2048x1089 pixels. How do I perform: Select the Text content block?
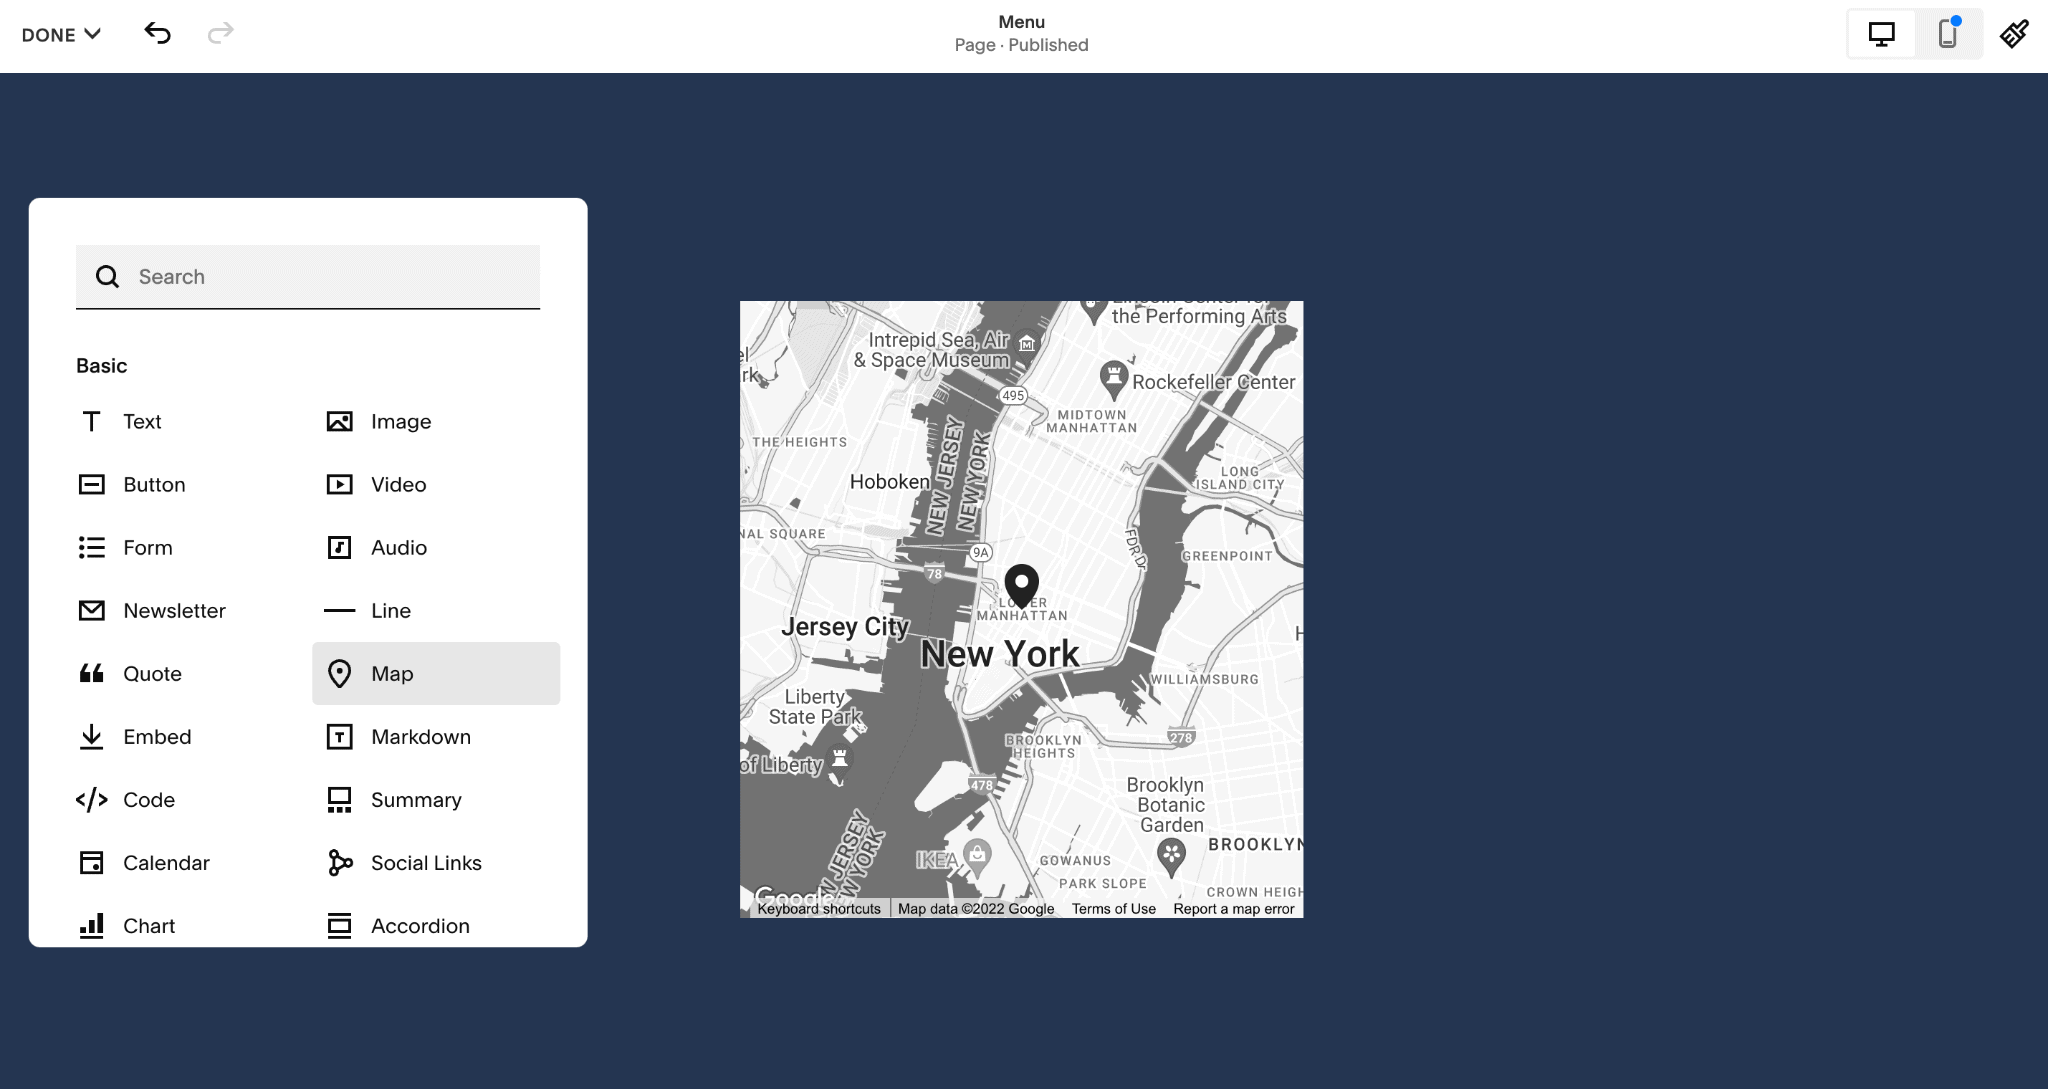click(x=142, y=420)
